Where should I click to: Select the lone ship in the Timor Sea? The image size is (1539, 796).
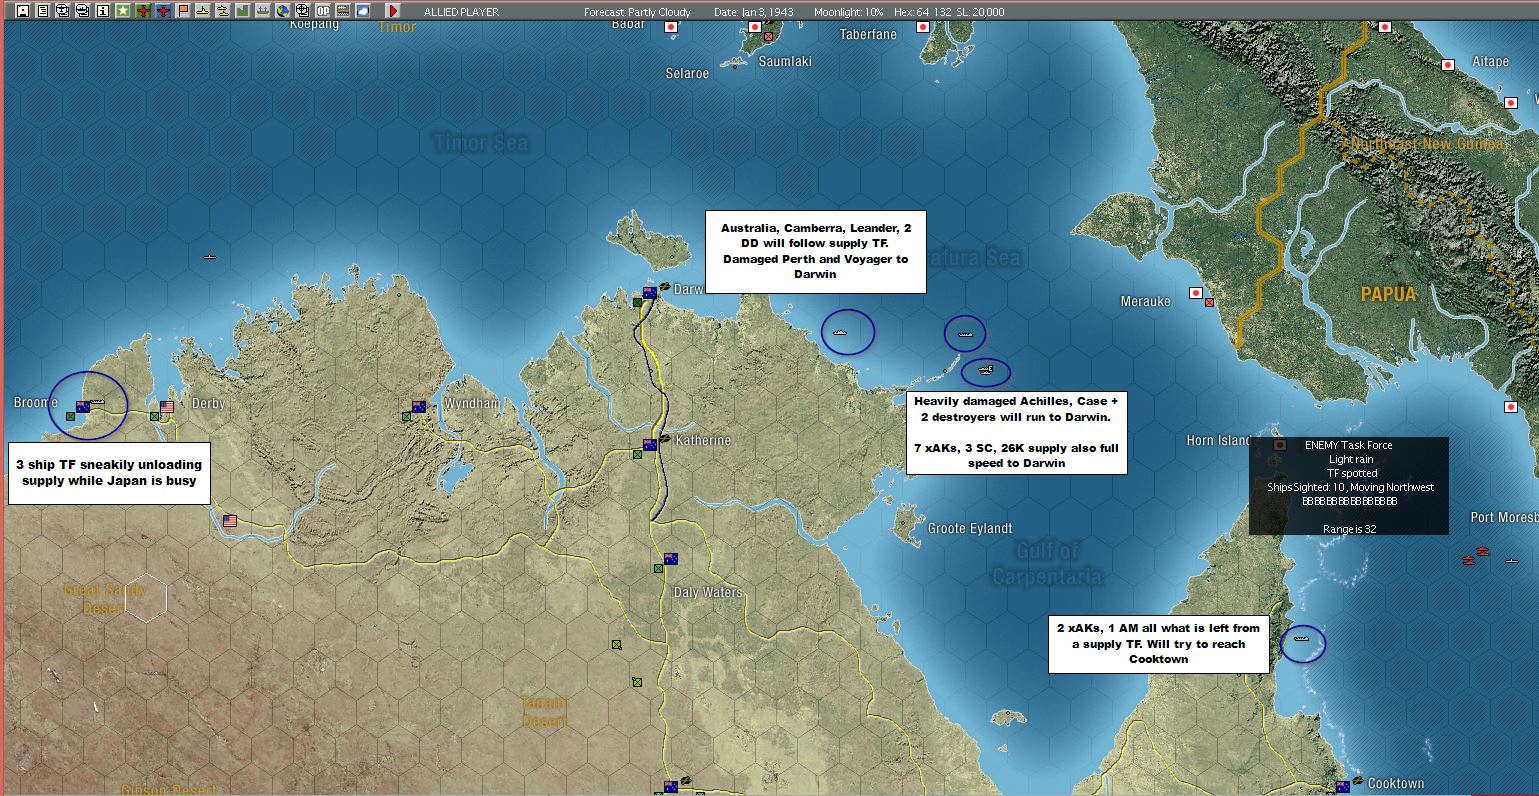point(210,257)
